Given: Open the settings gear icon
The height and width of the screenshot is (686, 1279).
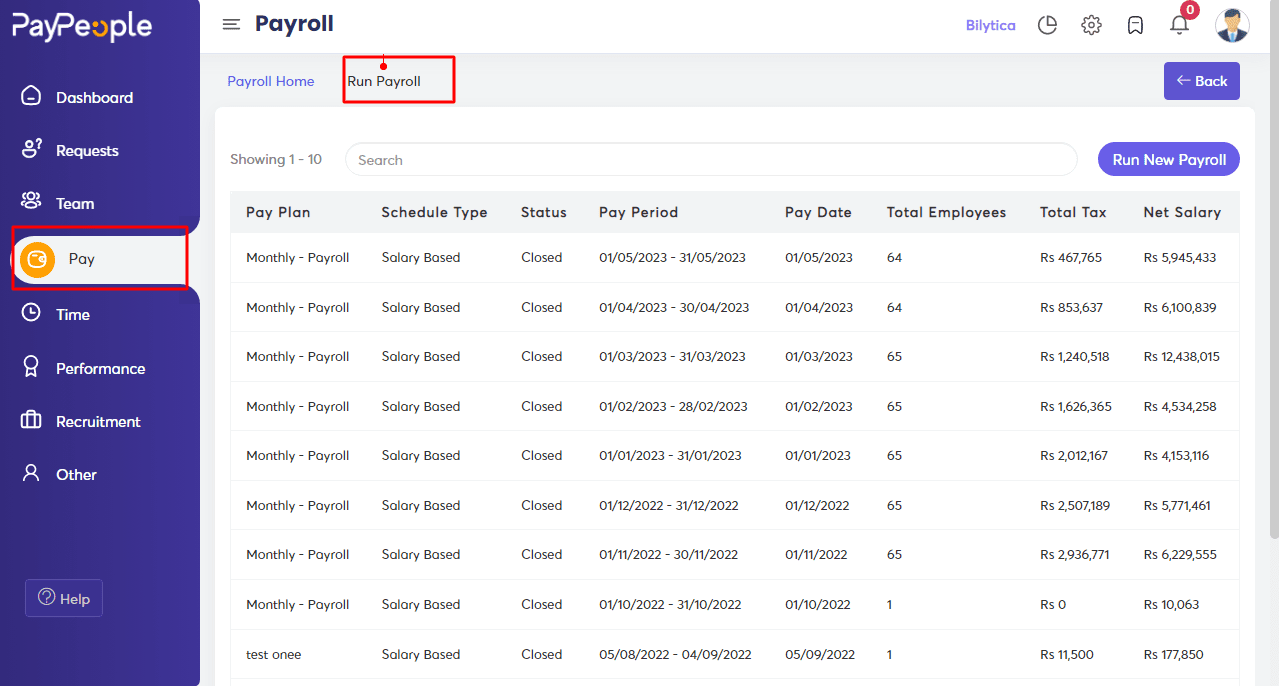Looking at the screenshot, I should pos(1091,25).
